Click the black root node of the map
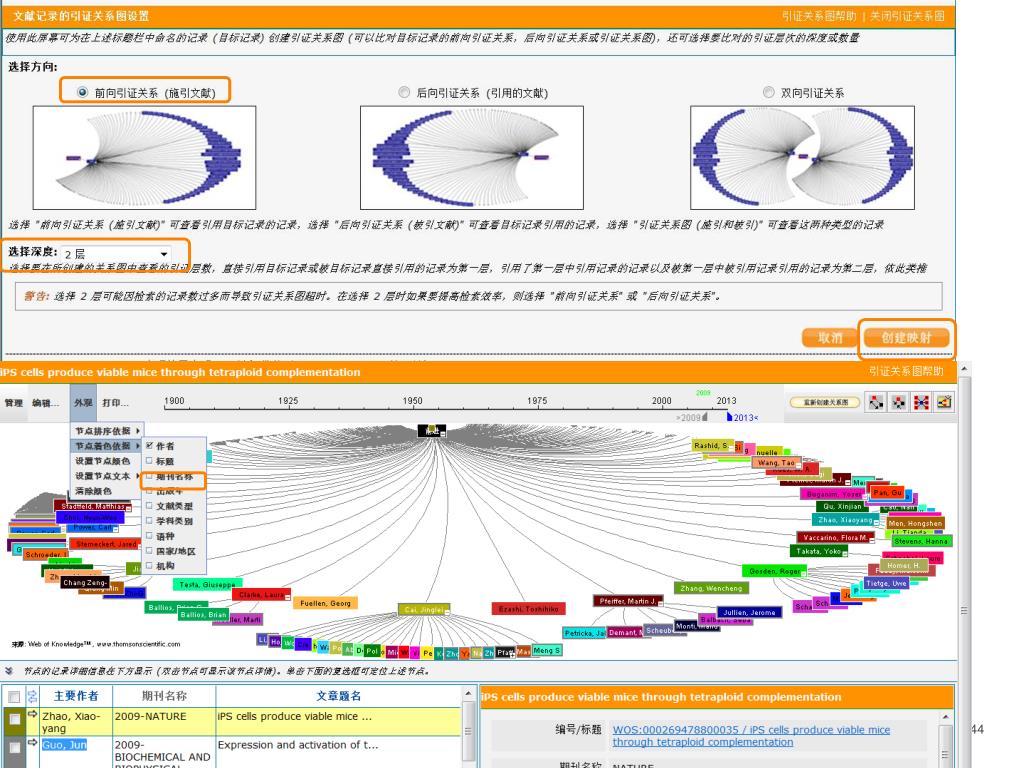1024x768 pixels. pyautogui.click(x=432, y=431)
